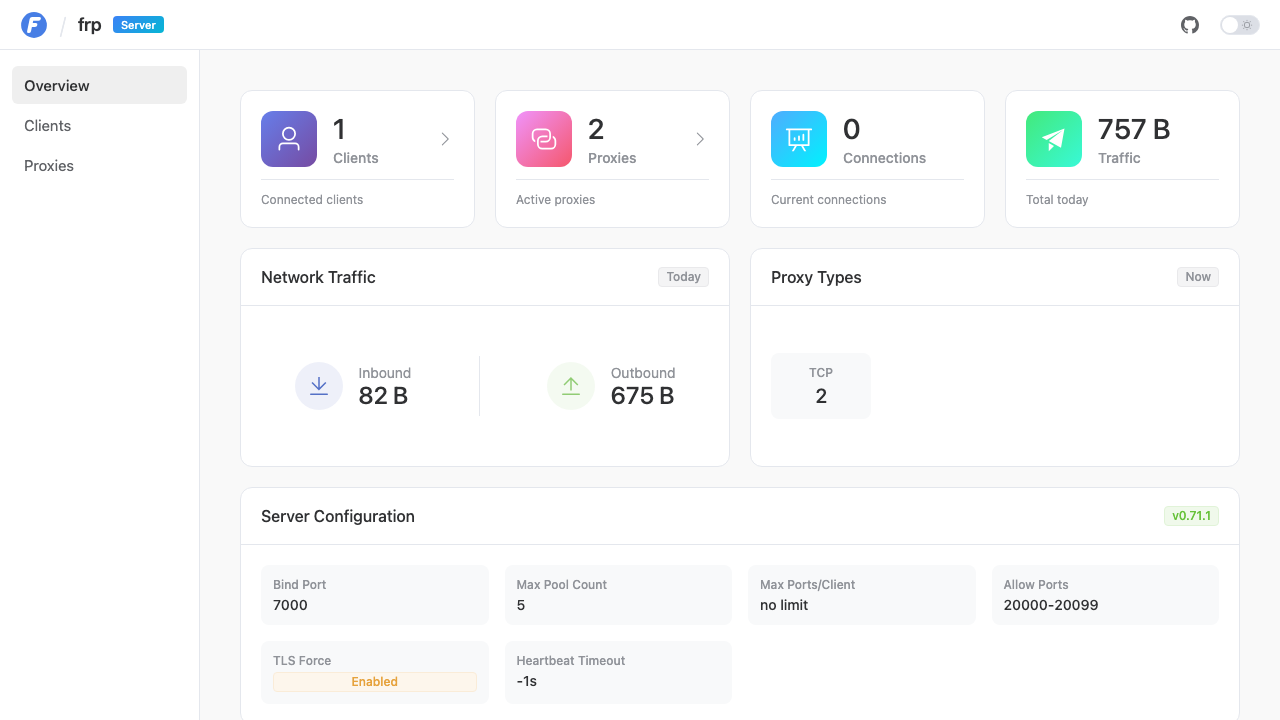The image size is (1280, 720).
Task: Click the green Traffic paper-plane icon
Action: click(x=1054, y=139)
